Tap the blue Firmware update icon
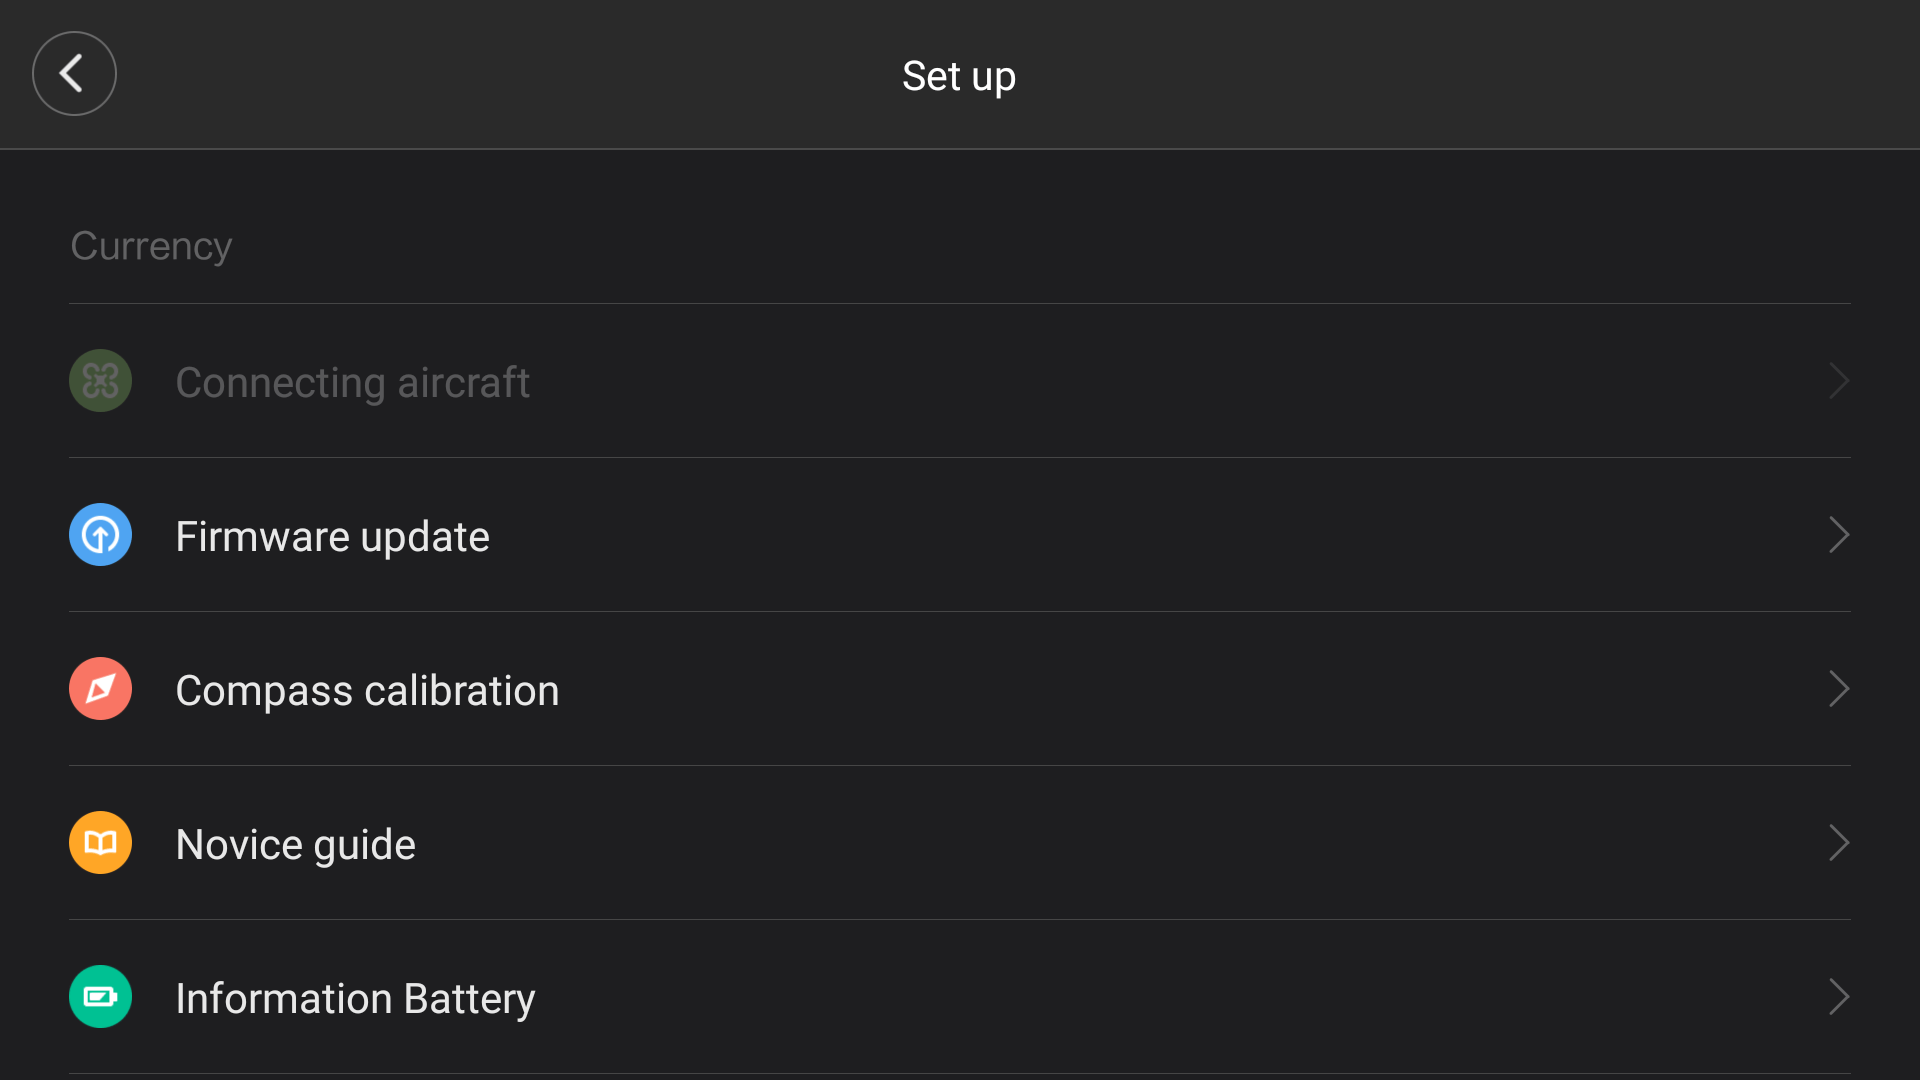The image size is (1920, 1080). [x=100, y=535]
